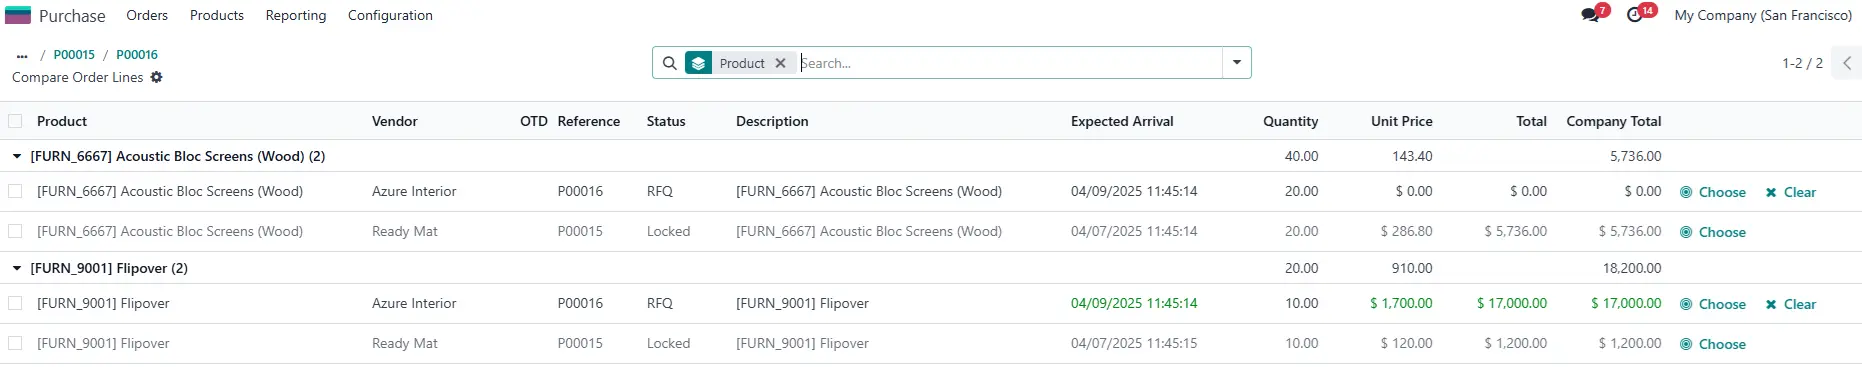Sort by the Status column header

666,121
